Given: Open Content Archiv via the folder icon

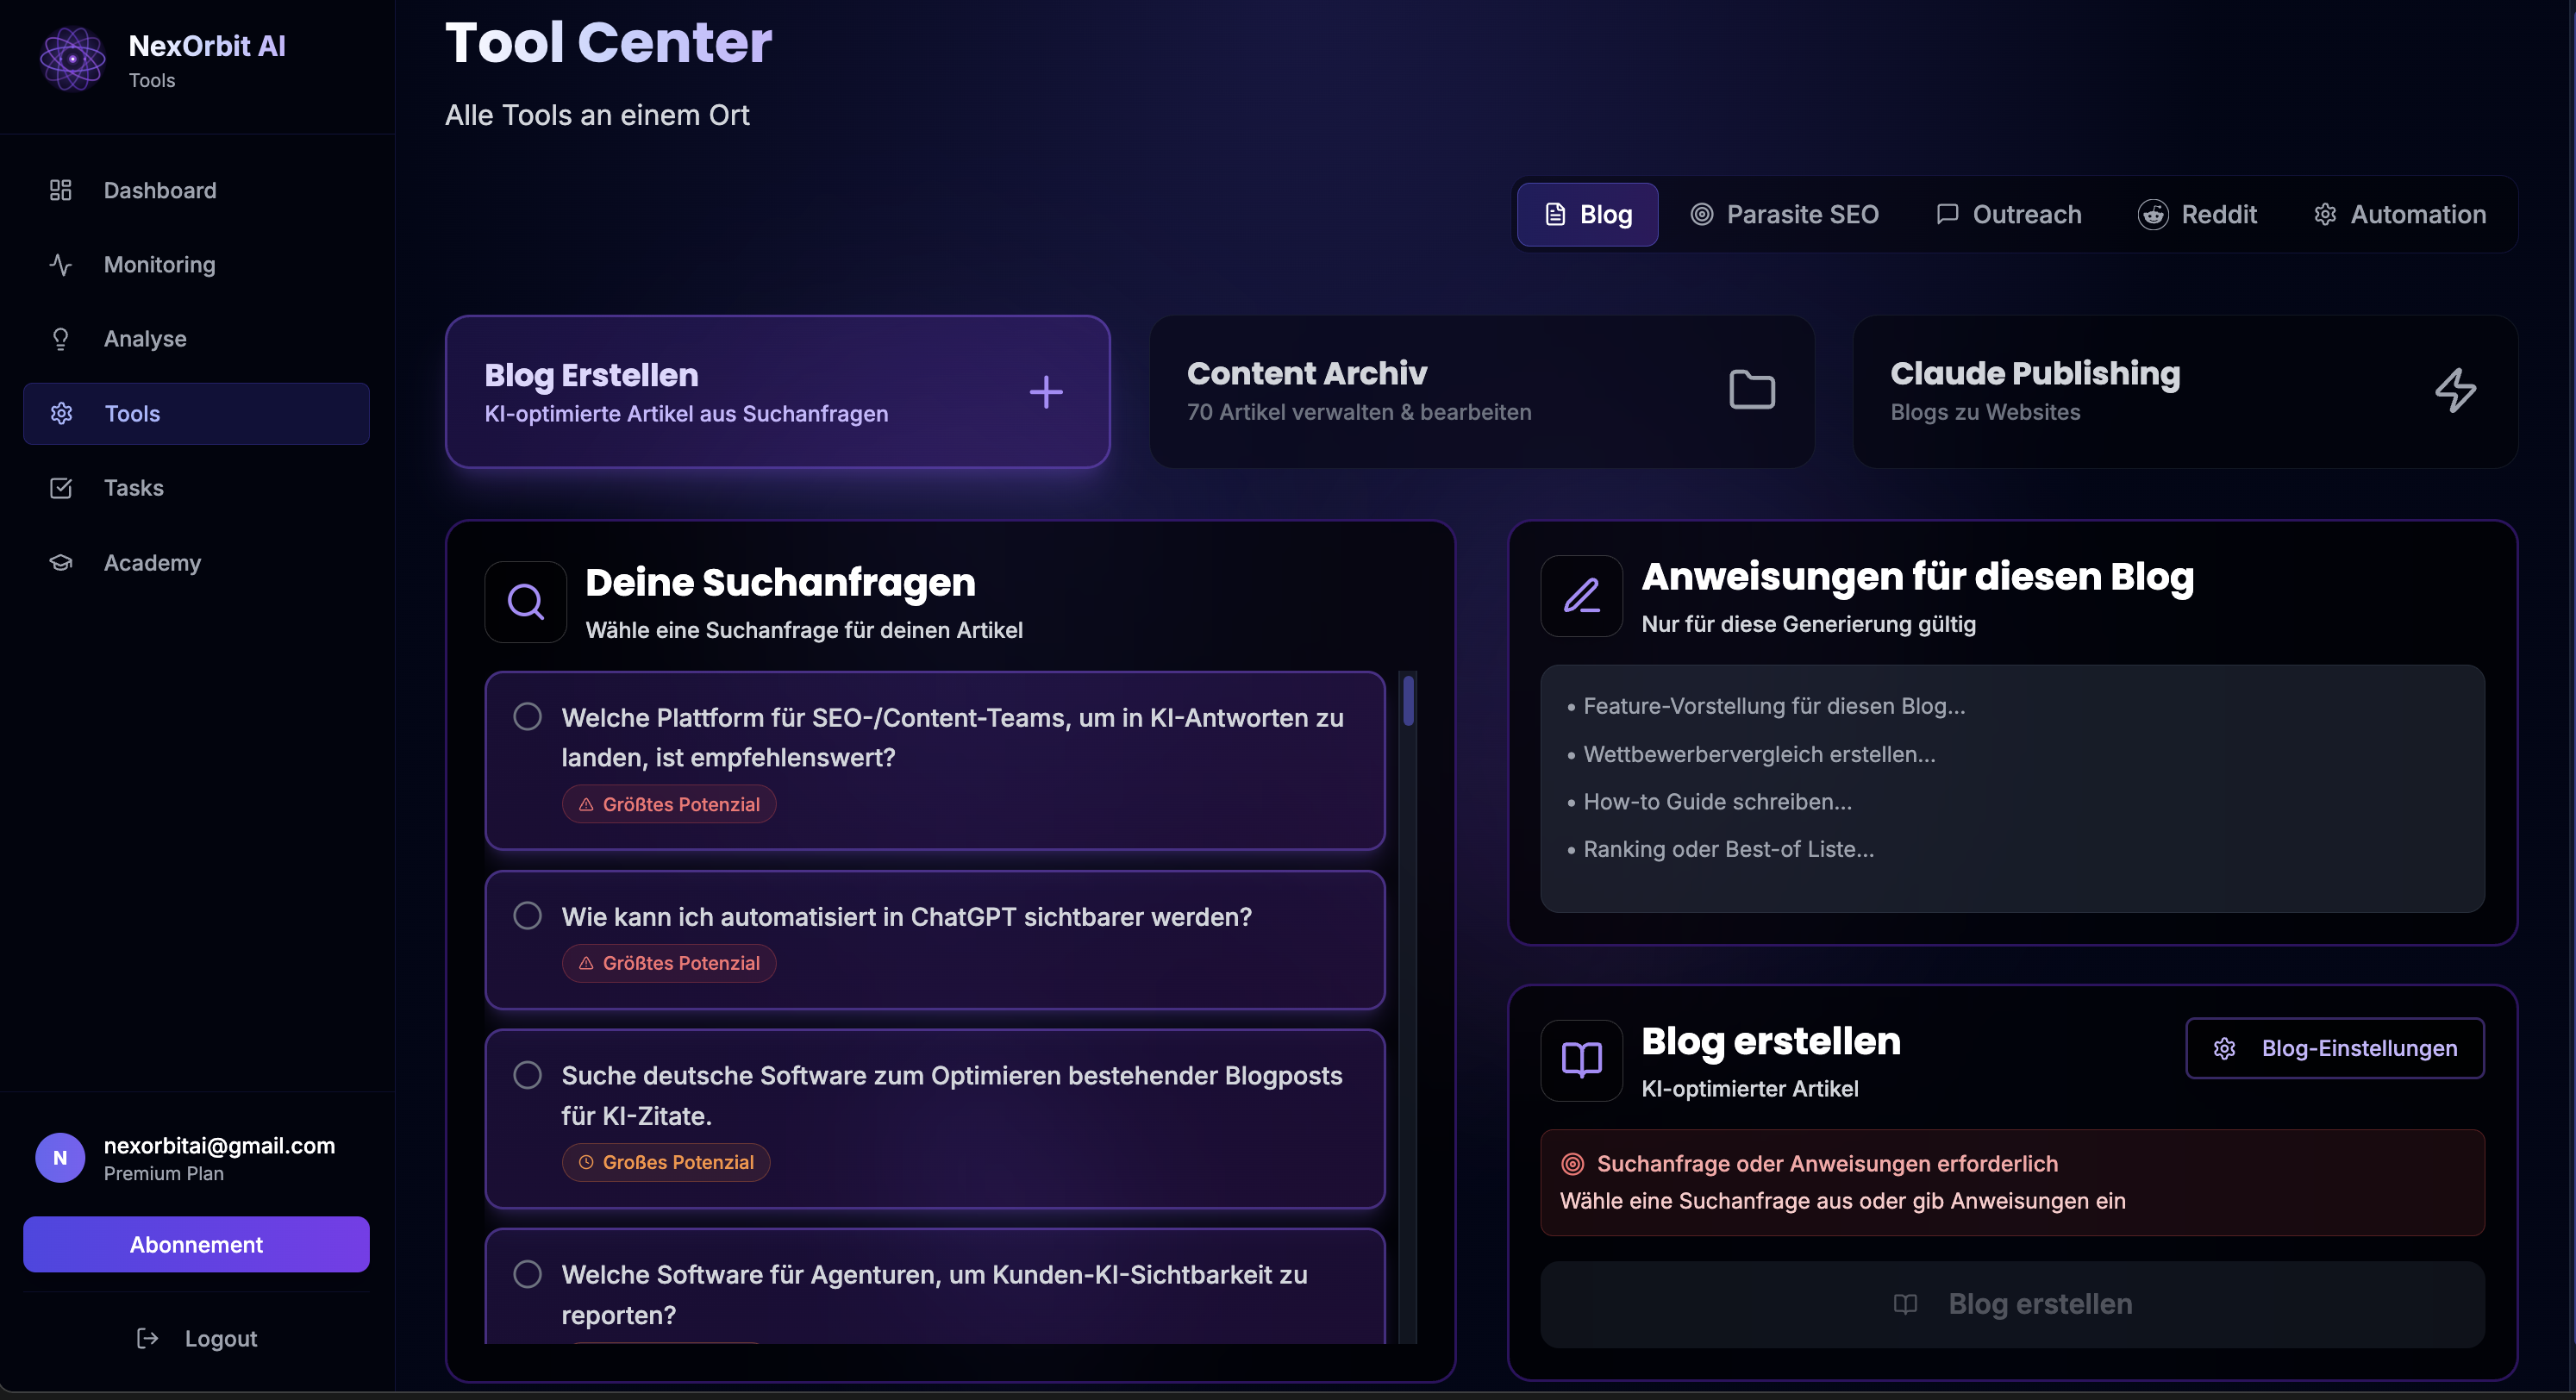Looking at the screenshot, I should 1751,389.
